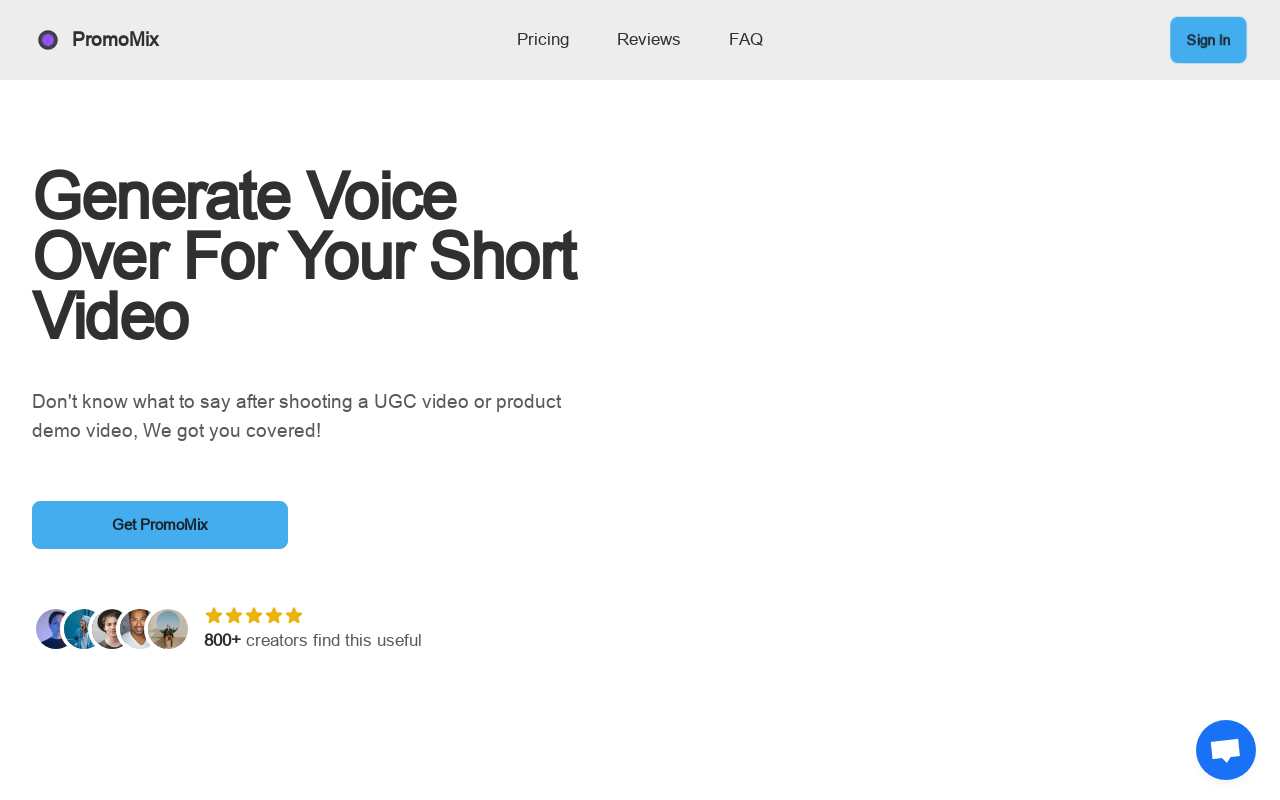Go to the Reviews section
The width and height of the screenshot is (1280, 800).
pos(649,40)
